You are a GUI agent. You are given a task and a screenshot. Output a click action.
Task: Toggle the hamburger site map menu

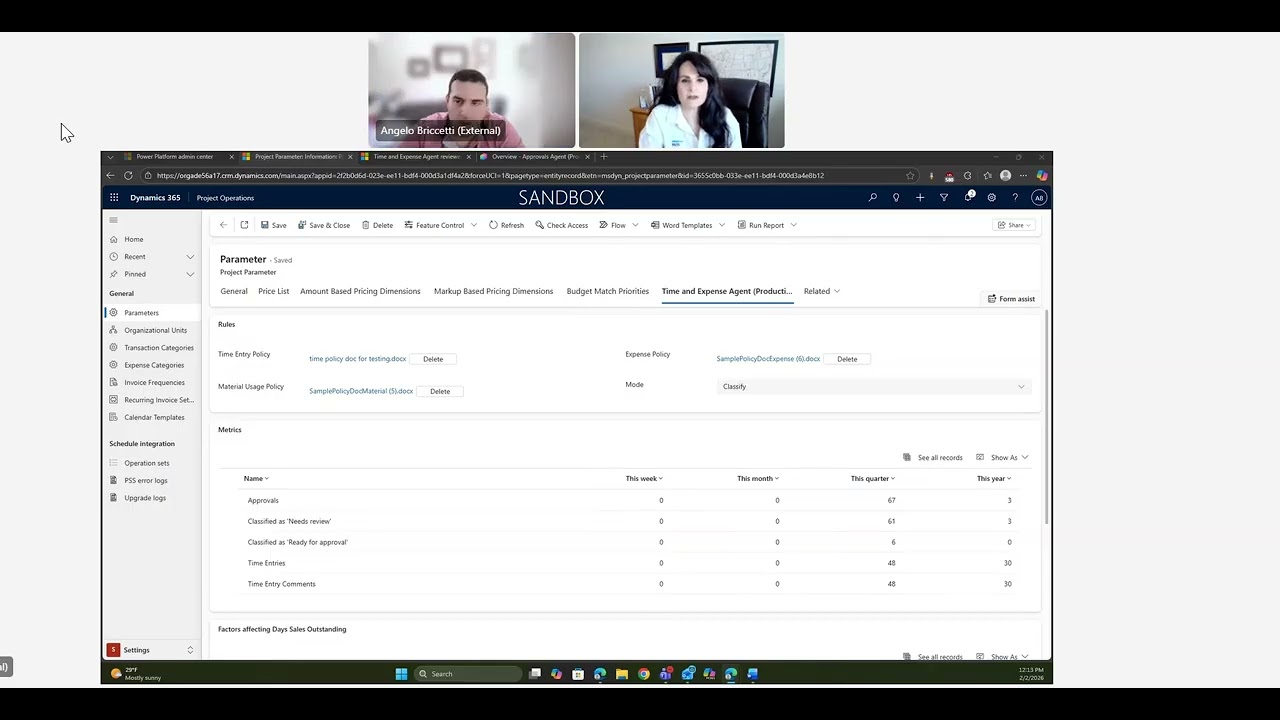coord(113,220)
